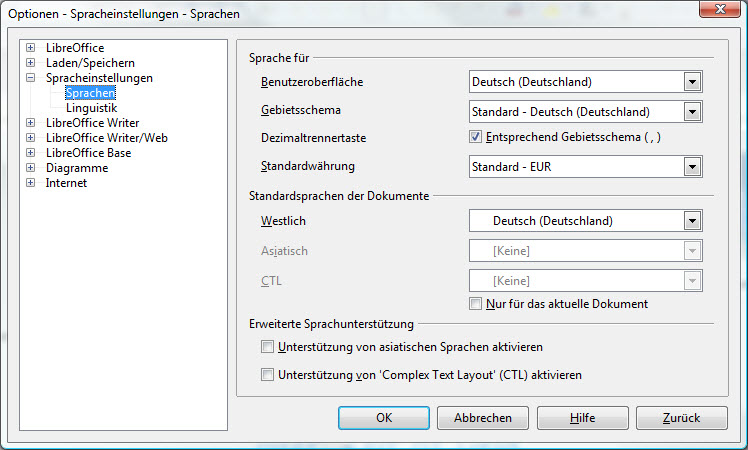Image resolution: width=748 pixels, height=450 pixels.
Task: Expand the LibreOffice Base node
Action: click(x=31, y=153)
